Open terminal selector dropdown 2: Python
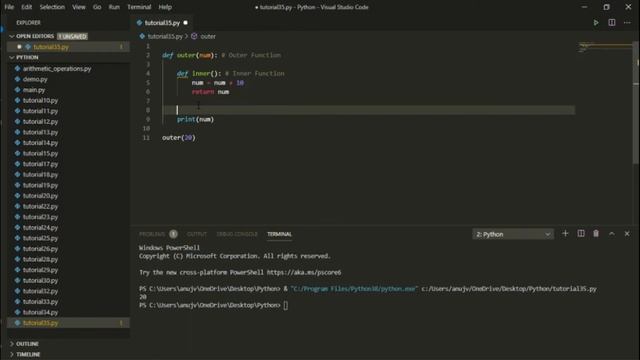 [513, 234]
